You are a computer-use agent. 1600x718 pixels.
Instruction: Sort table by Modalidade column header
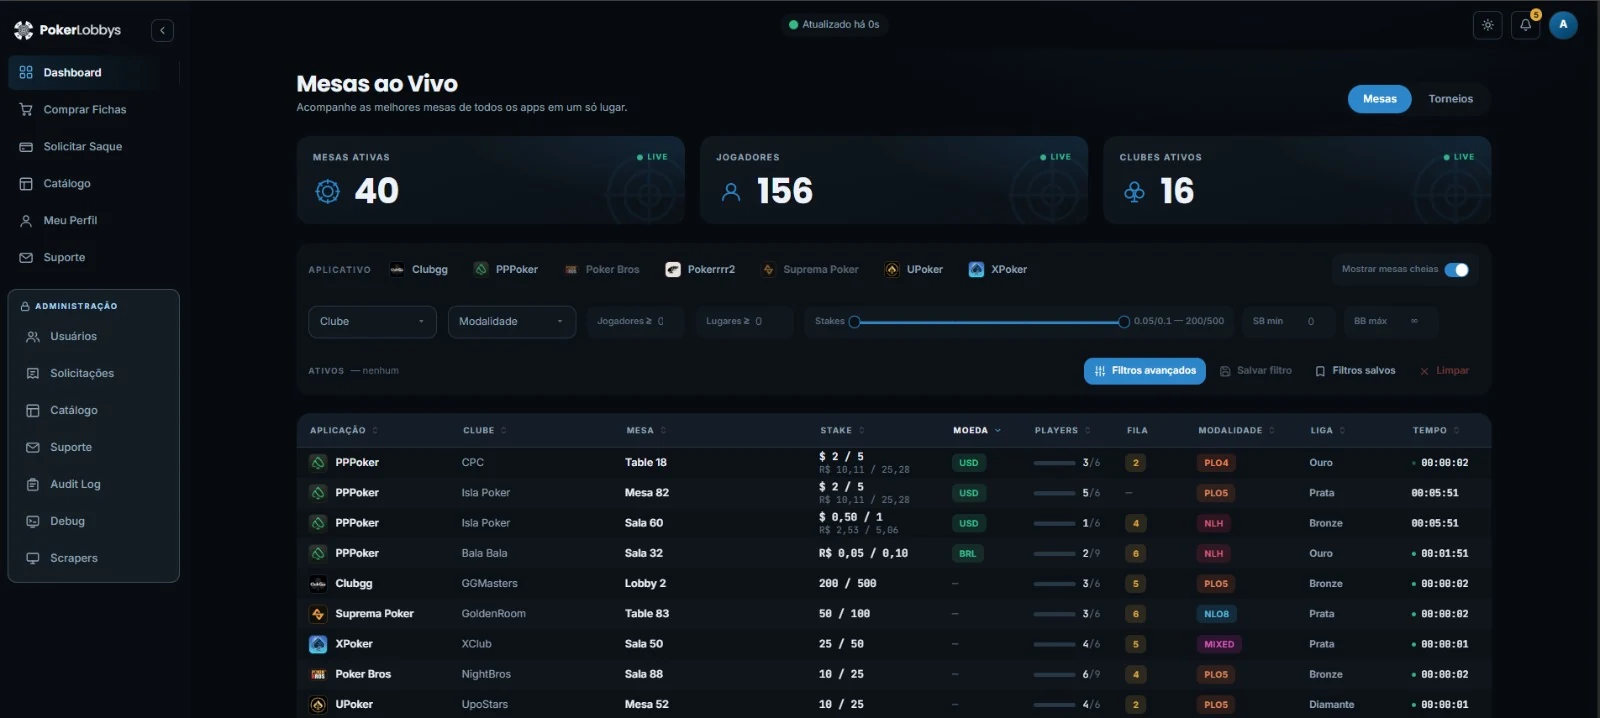[1236, 430]
